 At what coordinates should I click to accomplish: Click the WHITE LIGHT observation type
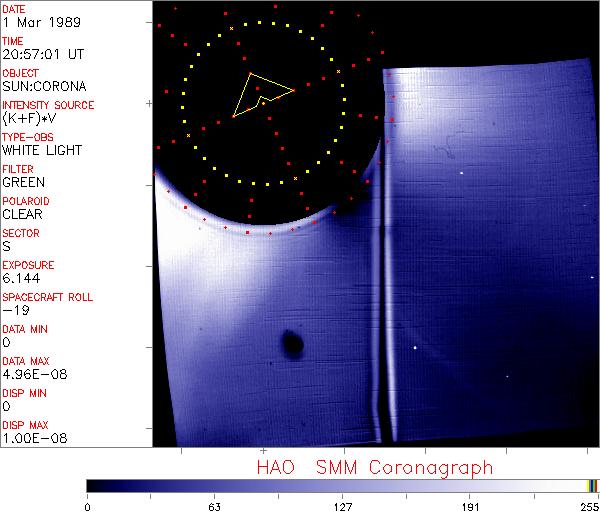pos(42,150)
